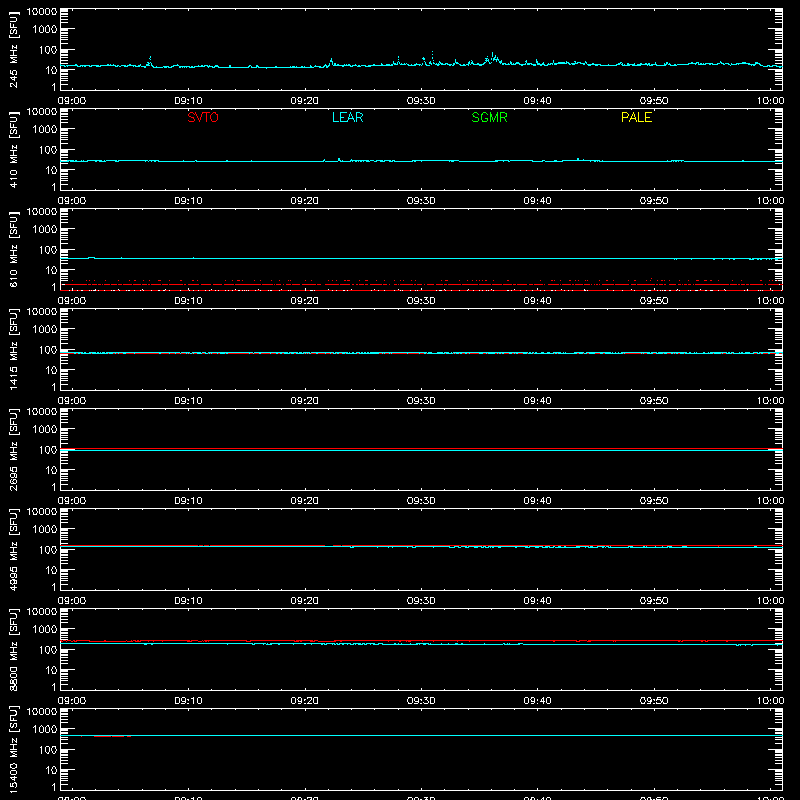The image size is (800, 800).
Task: Click 09:50 tick under the 410 MHz plot
Action: (654, 201)
